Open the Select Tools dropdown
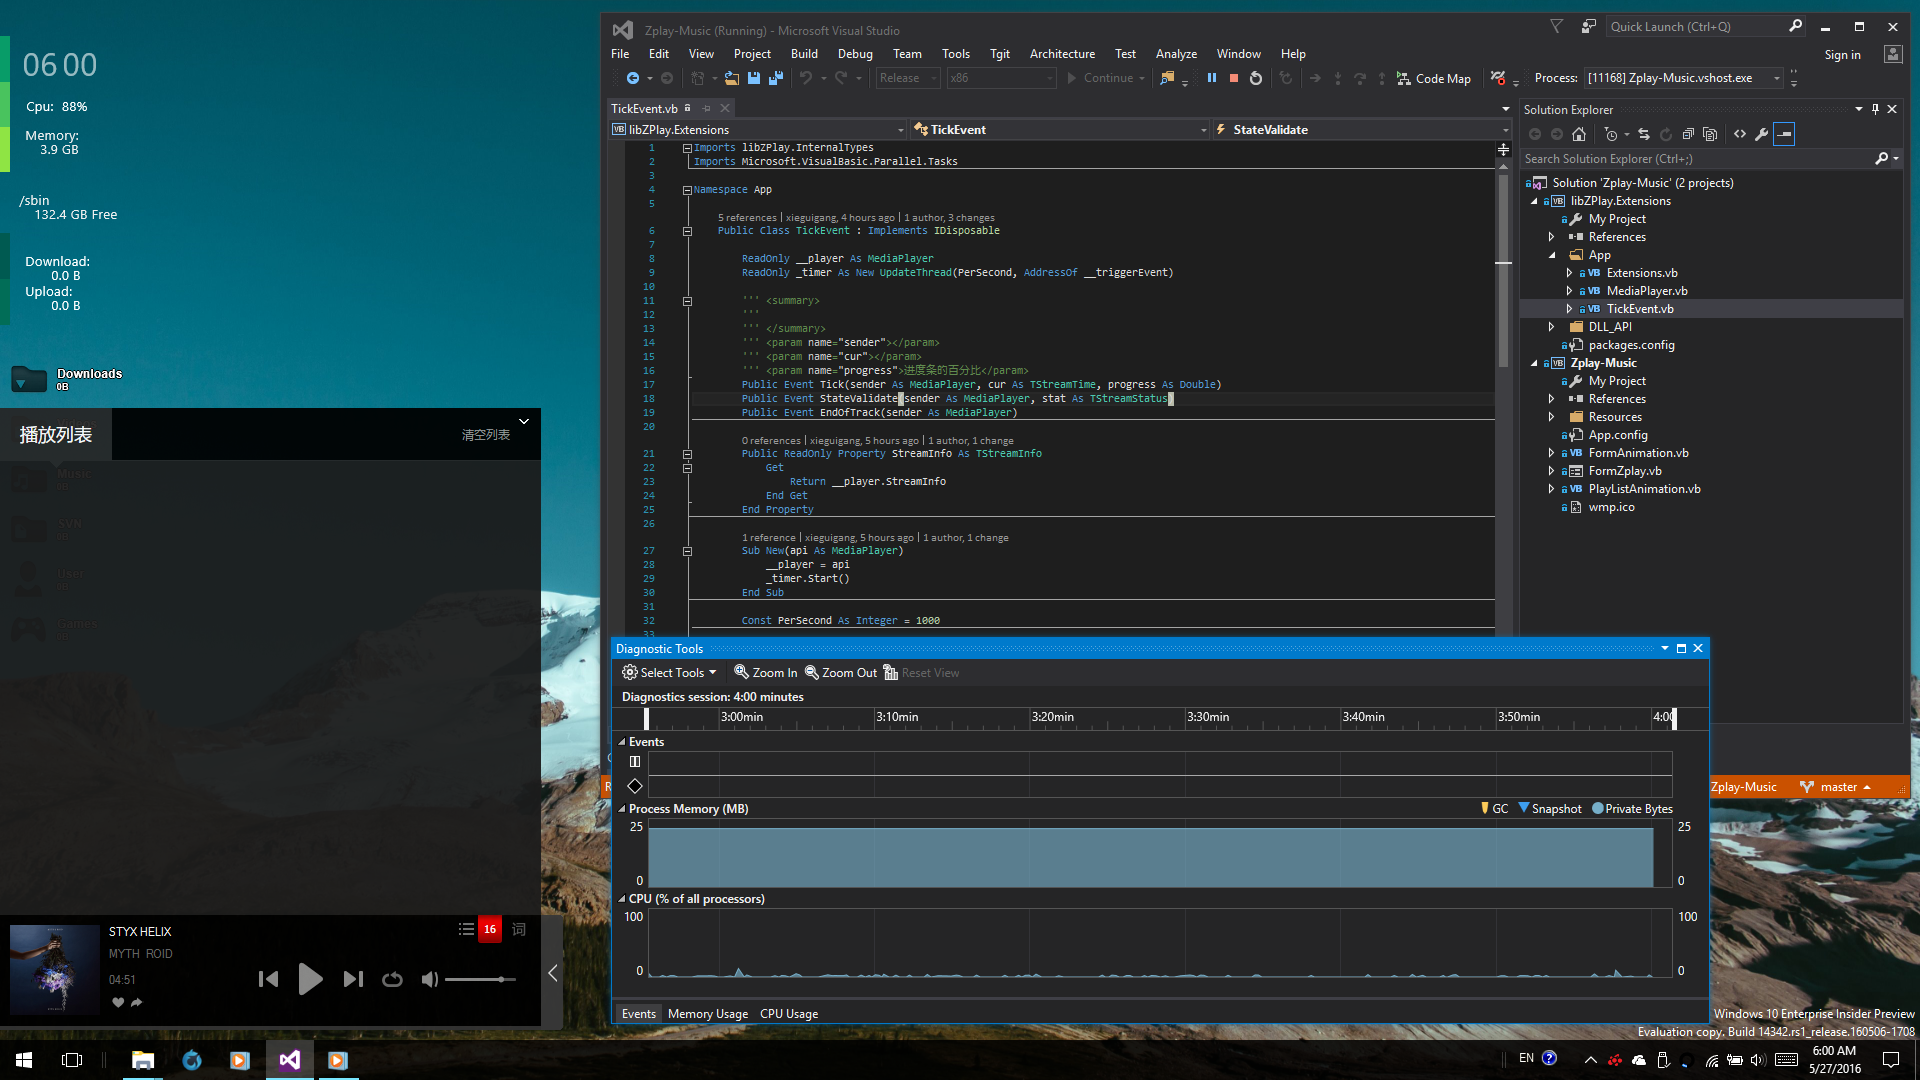The height and width of the screenshot is (1080, 1920). pos(669,673)
